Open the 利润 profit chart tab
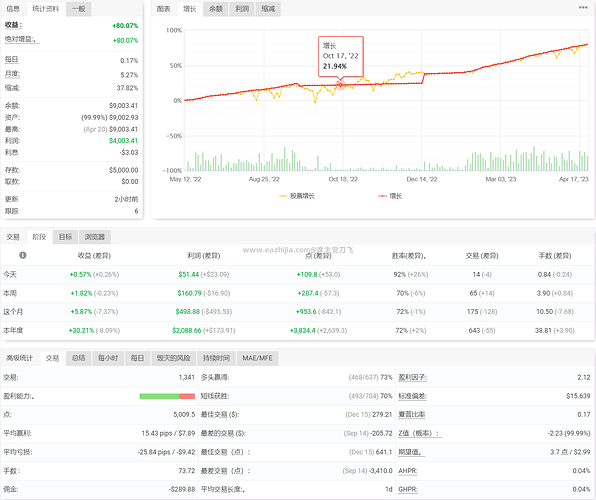This screenshot has height=500, width=596. coord(242,9)
